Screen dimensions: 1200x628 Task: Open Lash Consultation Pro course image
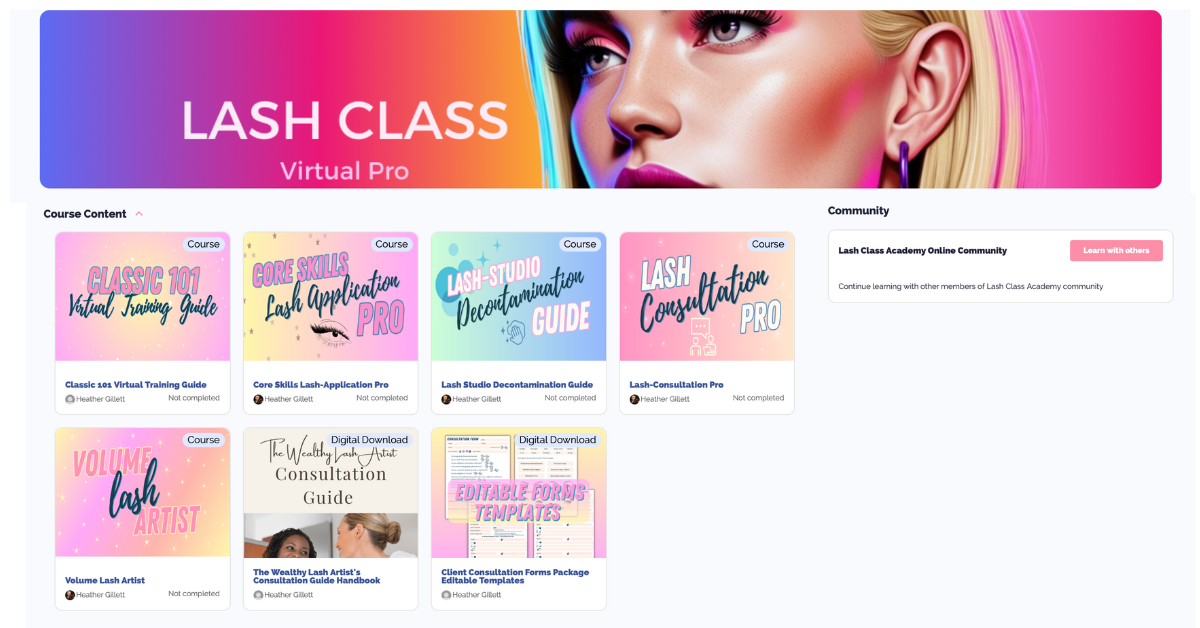[707, 297]
